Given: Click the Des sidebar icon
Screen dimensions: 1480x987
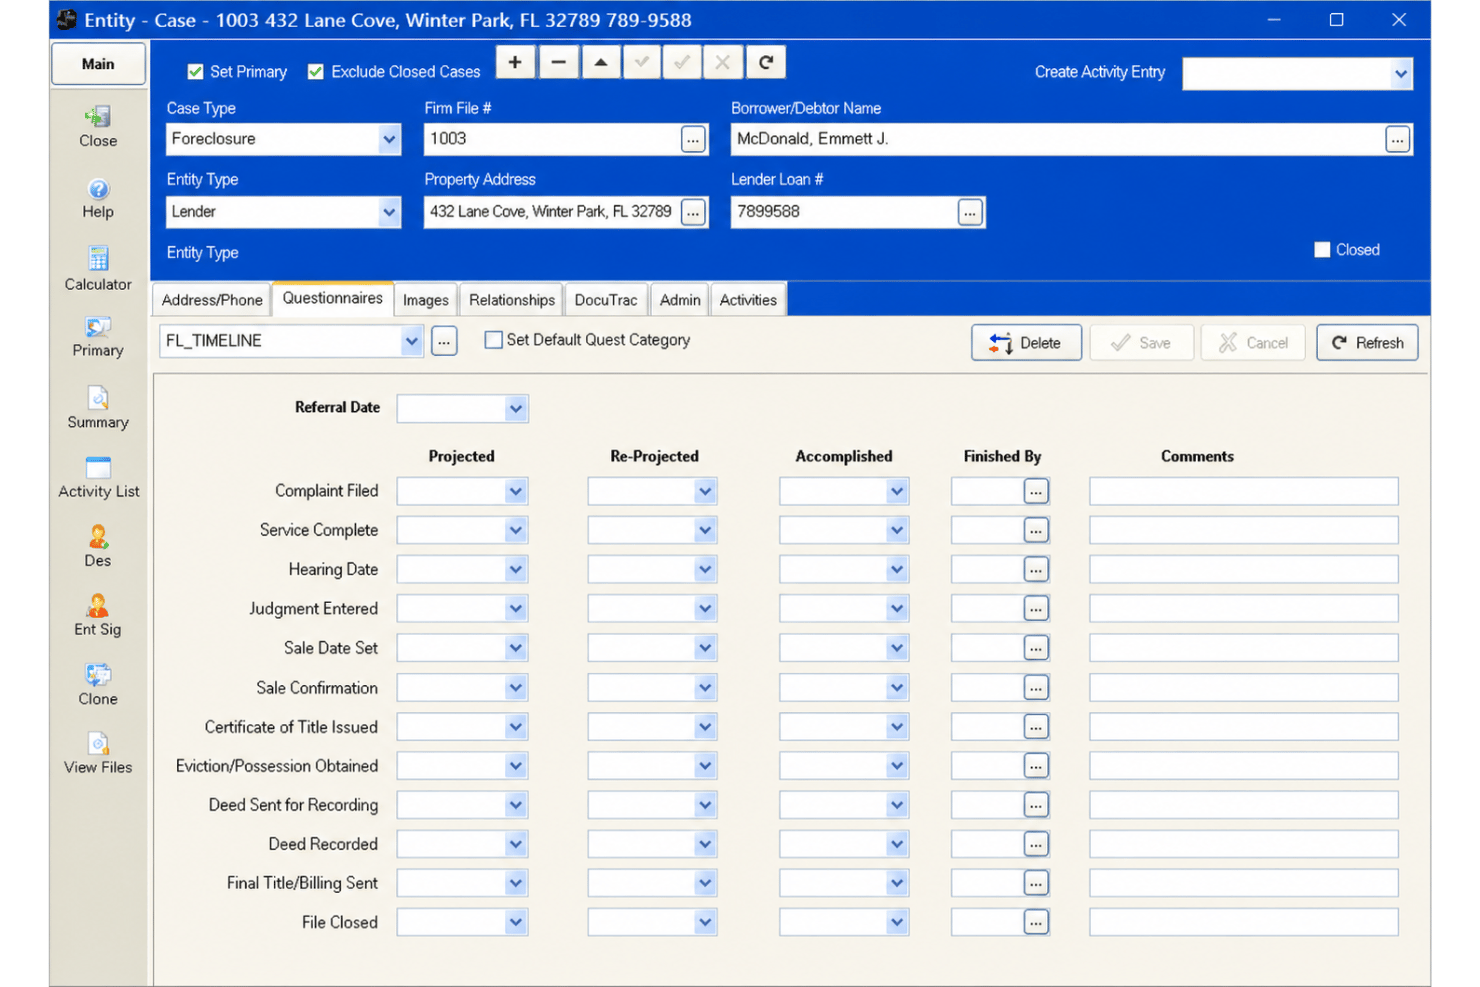Looking at the screenshot, I should tap(98, 546).
